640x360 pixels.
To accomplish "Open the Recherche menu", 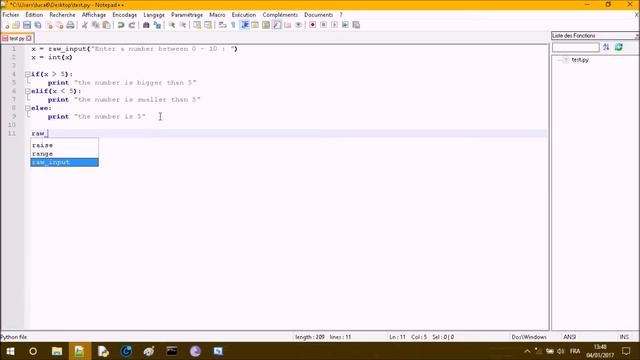I will (62, 15).
